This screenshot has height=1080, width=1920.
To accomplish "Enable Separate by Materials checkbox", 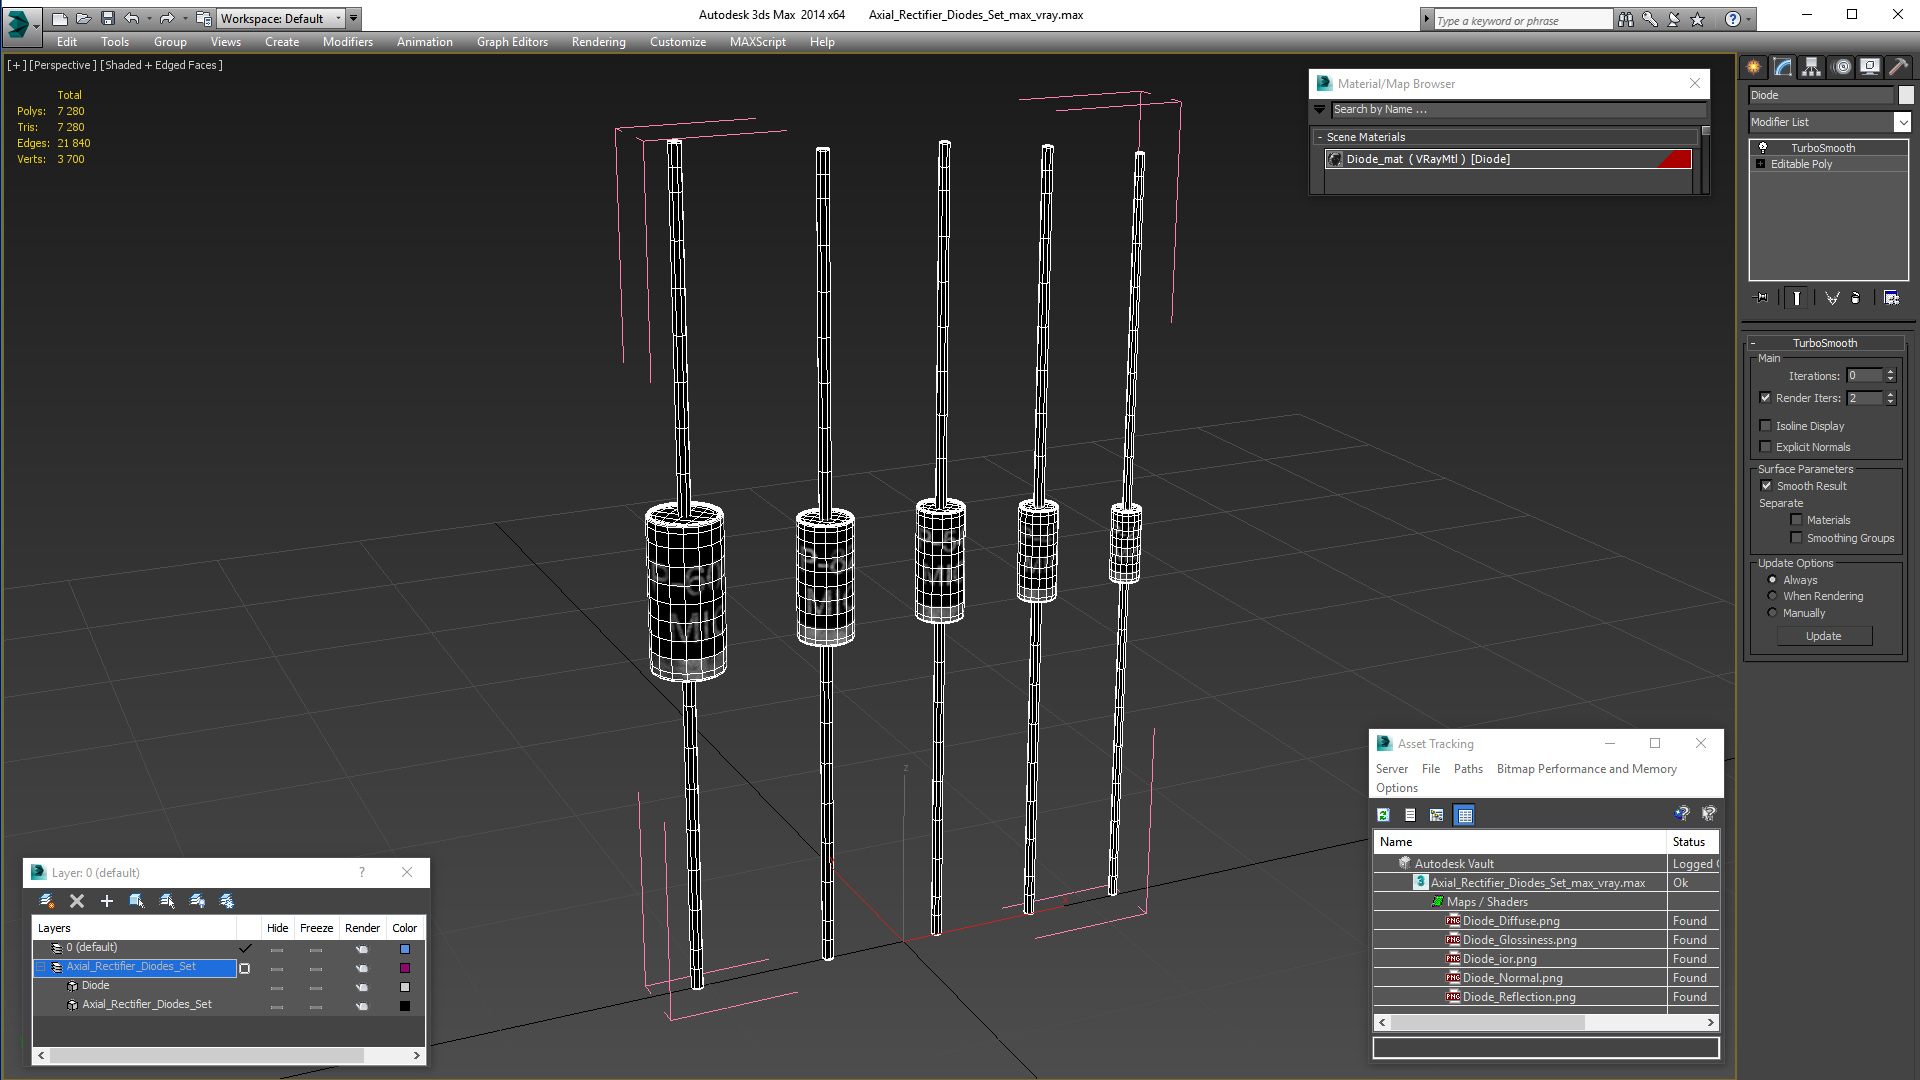I will tap(1797, 519).
